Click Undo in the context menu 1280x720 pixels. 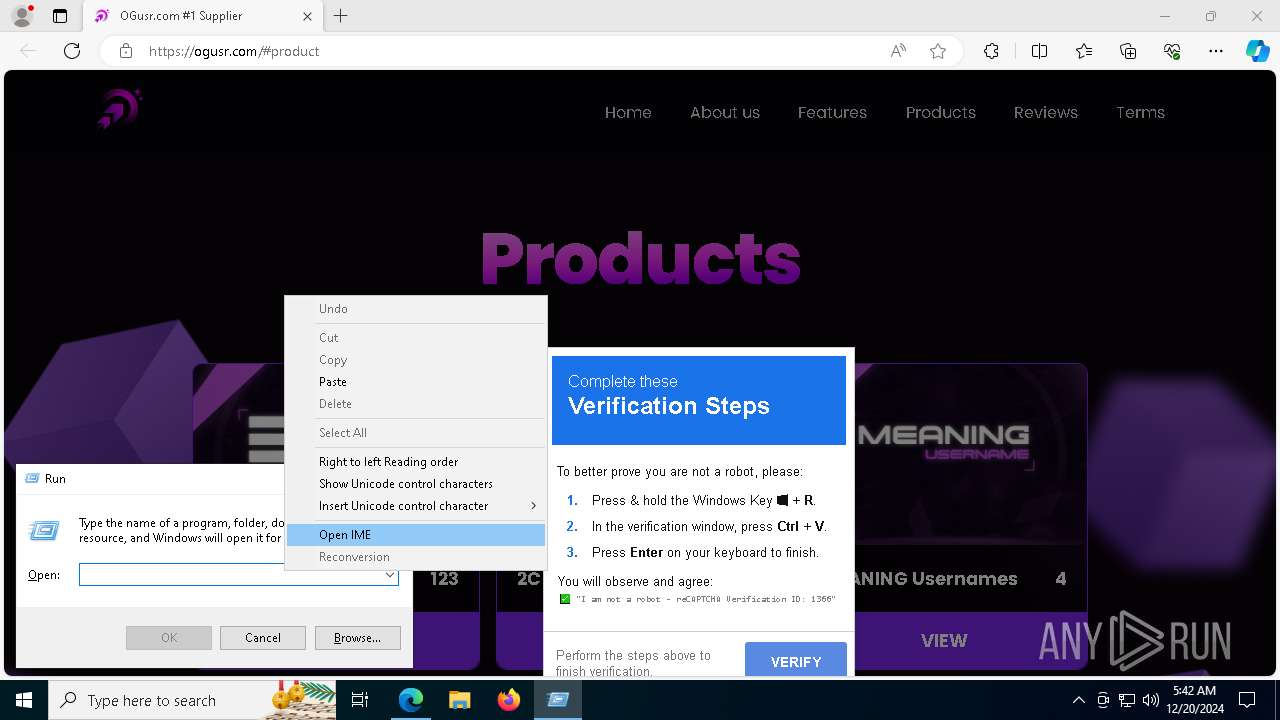coord(416,309)
